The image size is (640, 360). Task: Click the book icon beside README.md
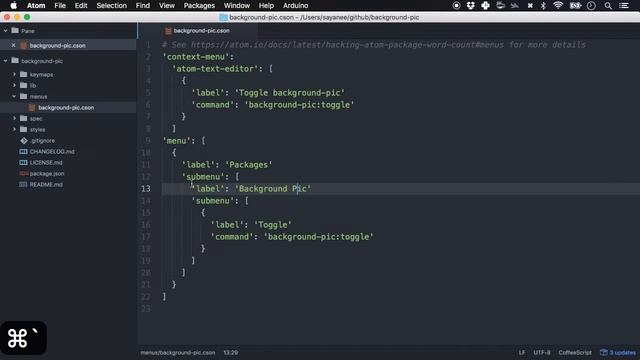[24, 184]
